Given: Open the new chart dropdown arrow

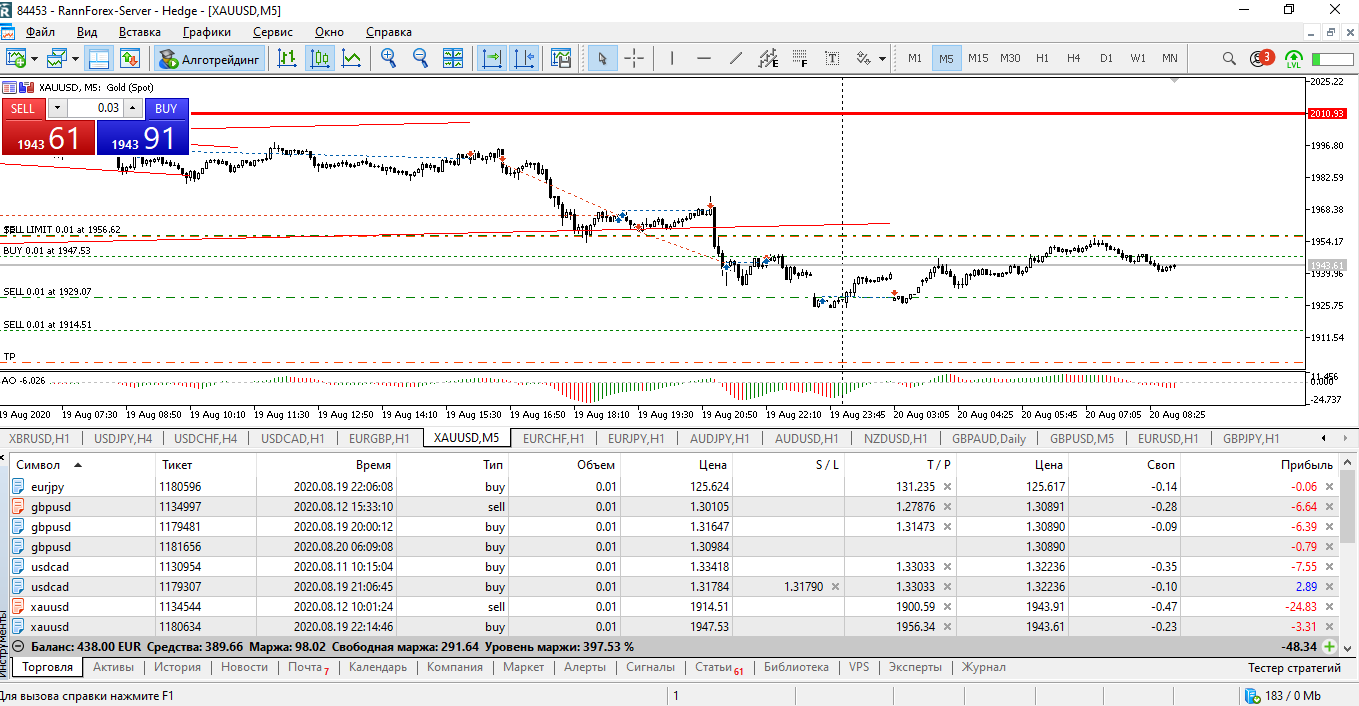Looking at the screenshot, I should click(35, 59).
